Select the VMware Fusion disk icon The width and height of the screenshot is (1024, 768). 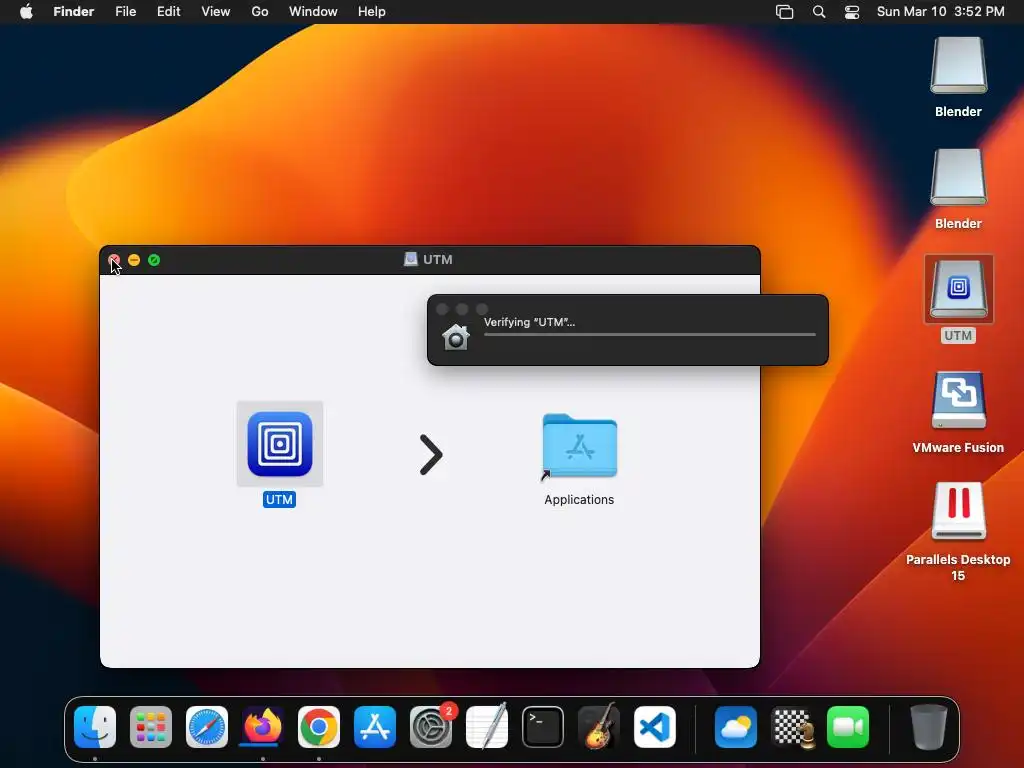pos(958,400)
